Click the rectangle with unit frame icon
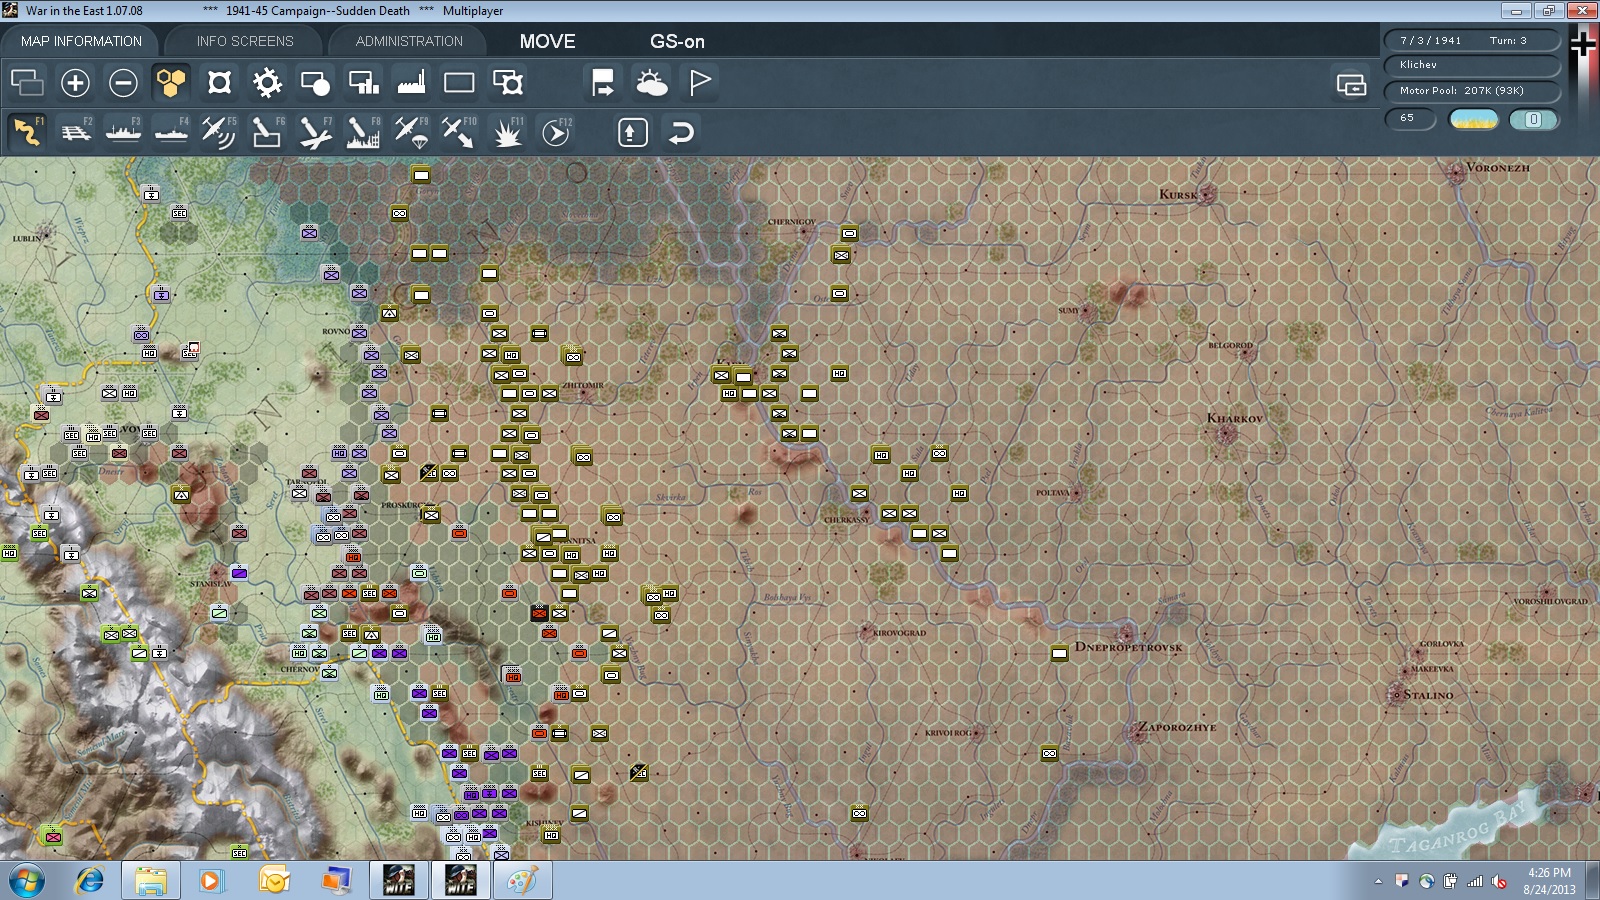Image resolution: width=1600 pixels, height=900 pixels. (507, 83)
